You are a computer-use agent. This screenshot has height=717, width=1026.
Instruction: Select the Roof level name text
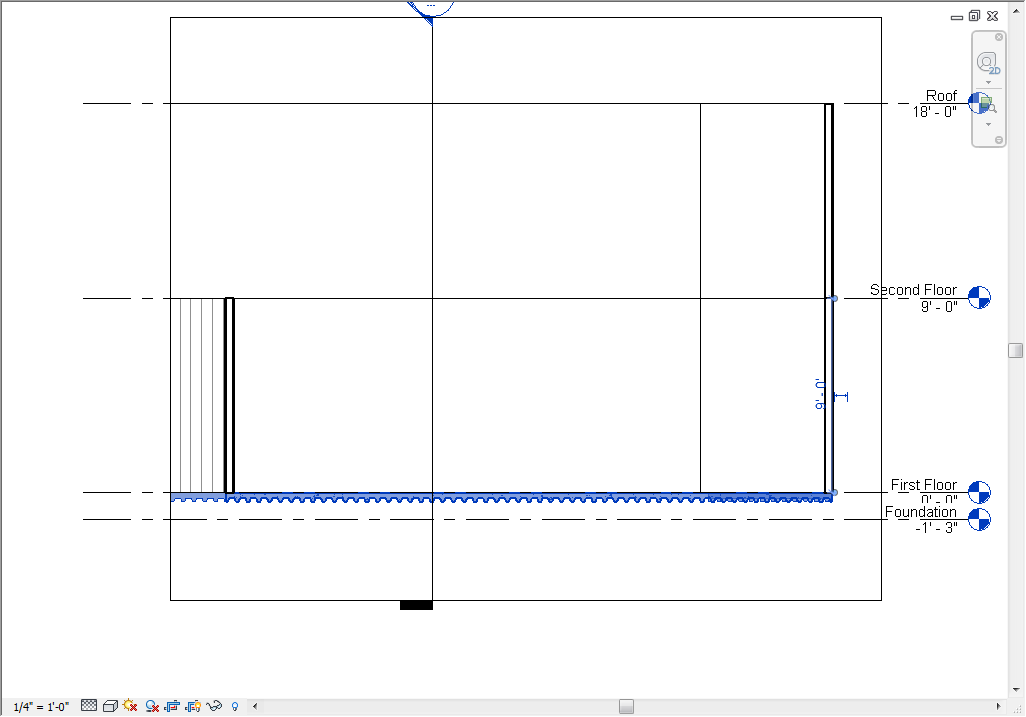(941, 96)
